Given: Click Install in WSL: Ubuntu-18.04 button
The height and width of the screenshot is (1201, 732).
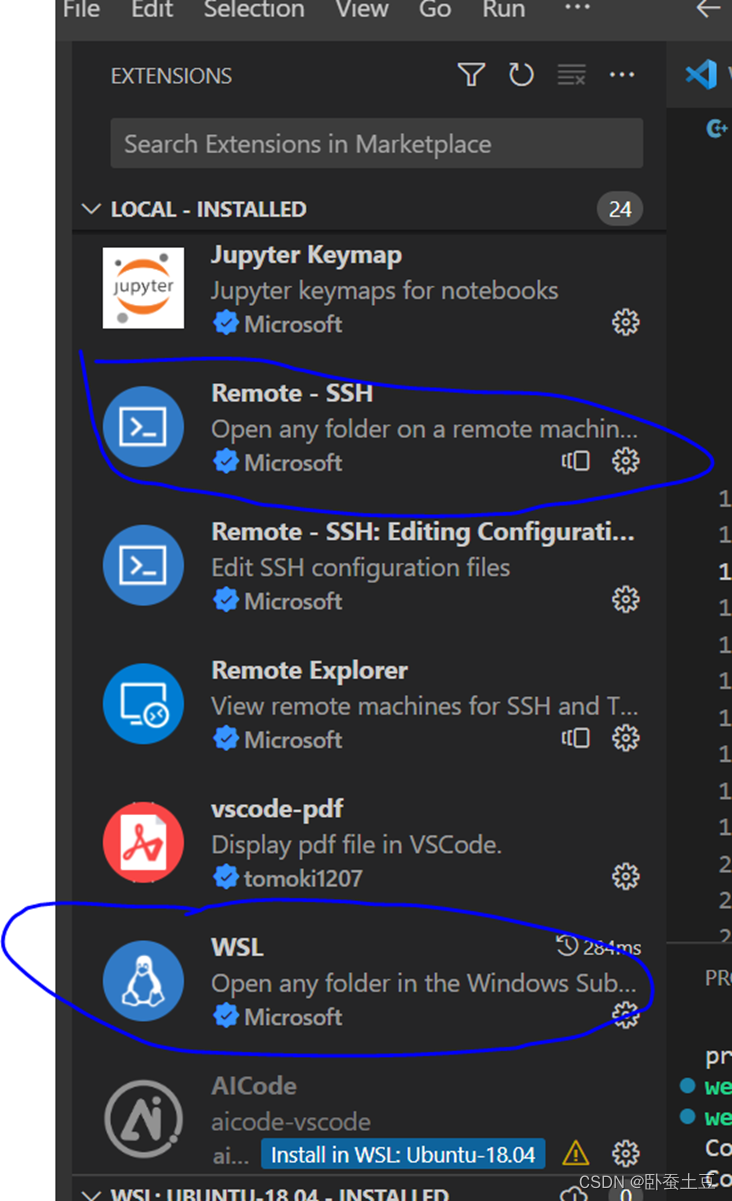Looking at the screenshot, I should (403, 1154).
